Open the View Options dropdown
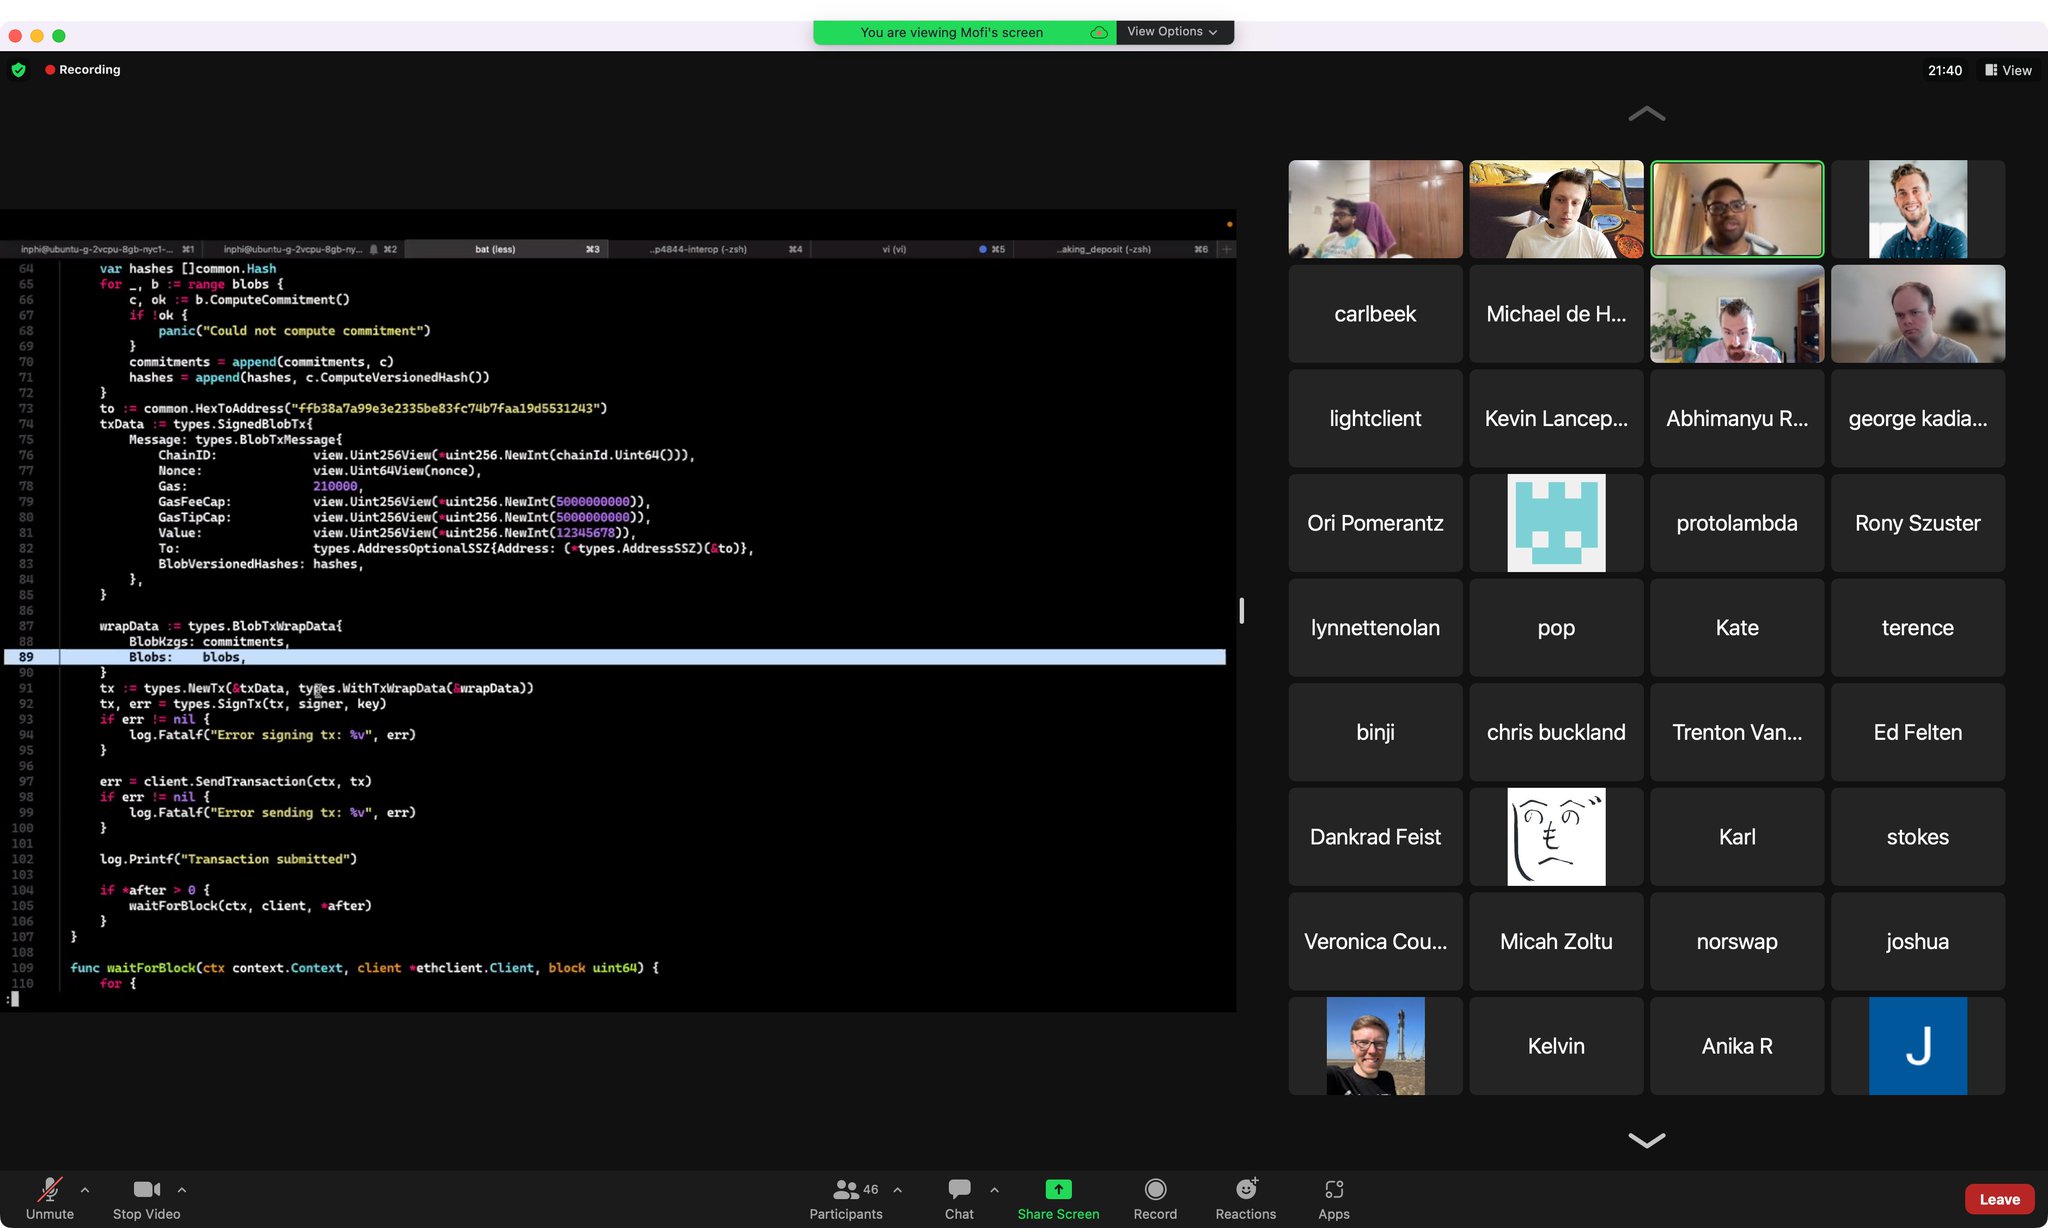 [x=1172, y=32]
